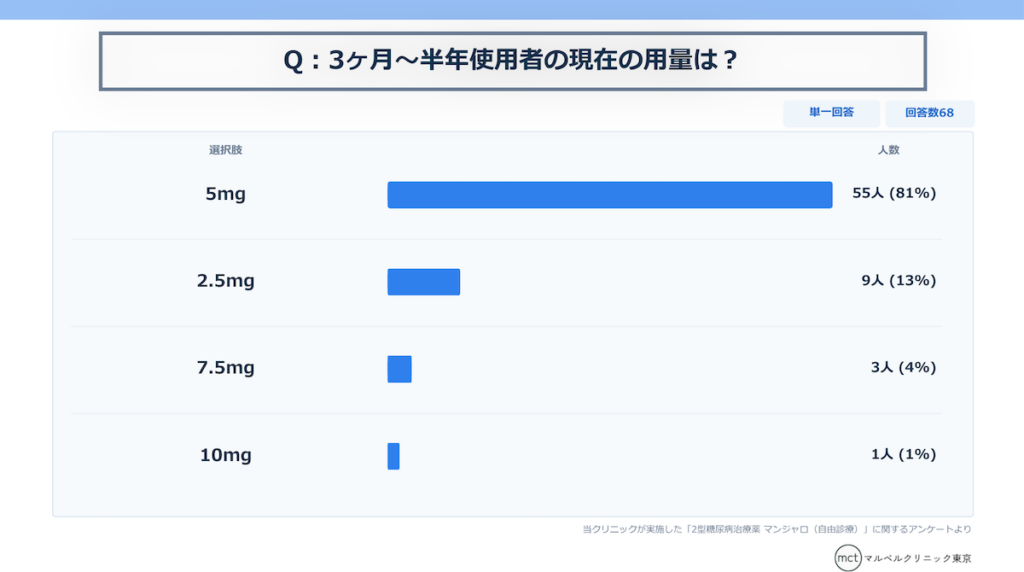This screenshot has width=1024, height=572.
Task: Click the 人数 column header
Action: [x=888, y=150]
